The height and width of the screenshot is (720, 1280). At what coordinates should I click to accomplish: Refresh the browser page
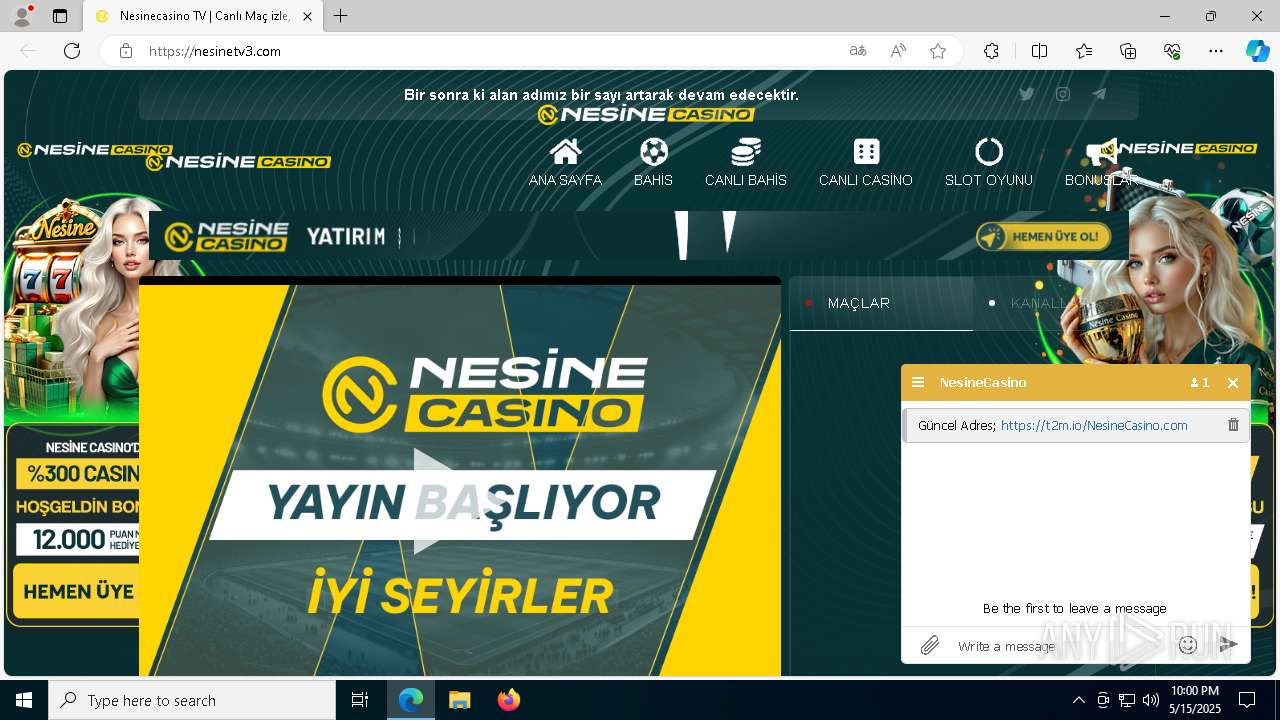72,51
